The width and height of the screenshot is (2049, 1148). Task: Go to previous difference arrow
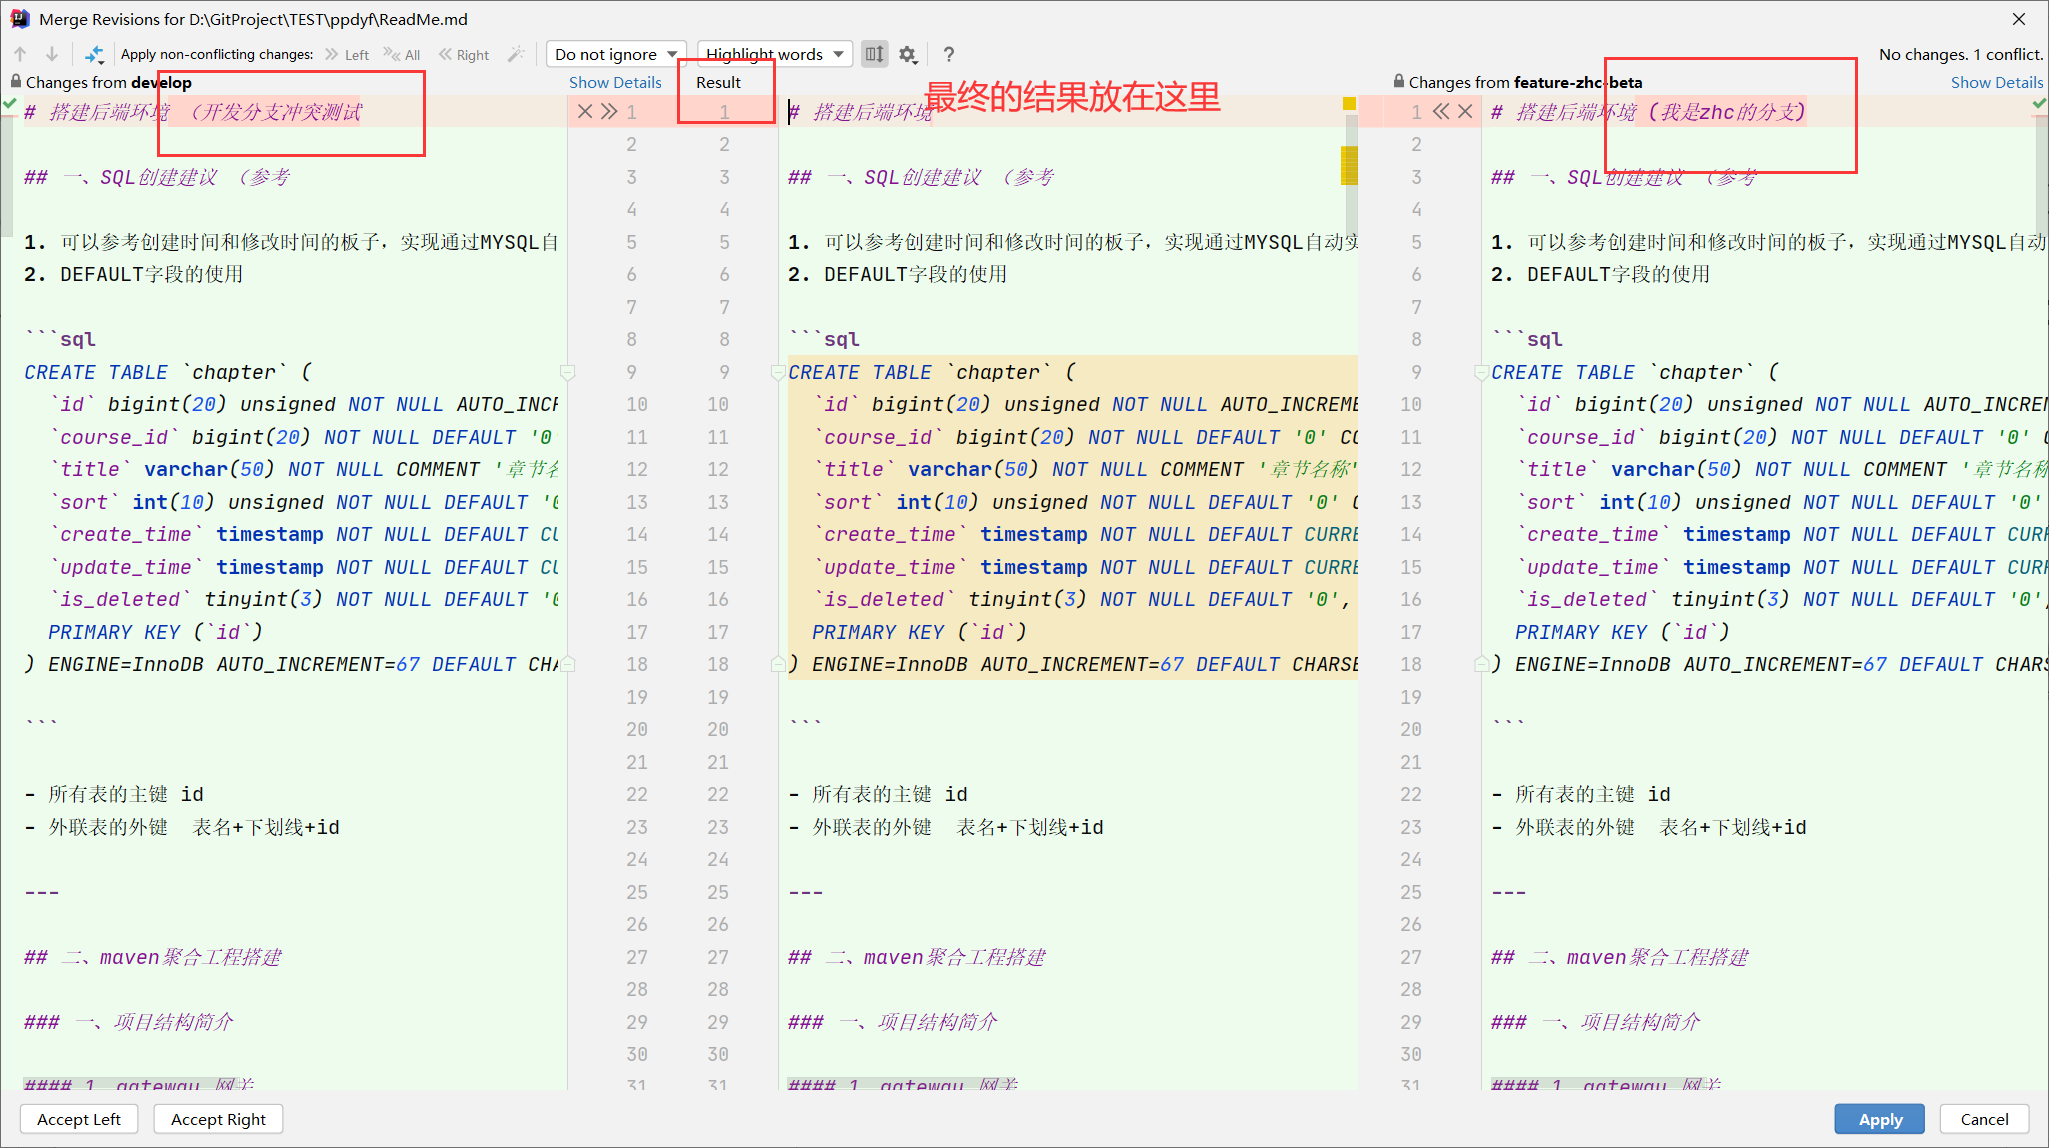click(21, 54)
